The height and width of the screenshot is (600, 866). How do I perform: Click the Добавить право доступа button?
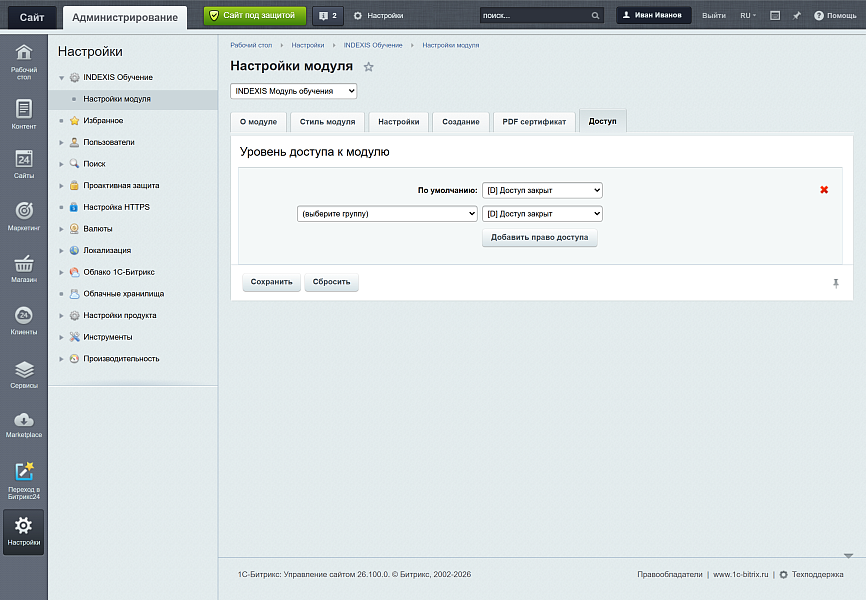tap(540, 238)
